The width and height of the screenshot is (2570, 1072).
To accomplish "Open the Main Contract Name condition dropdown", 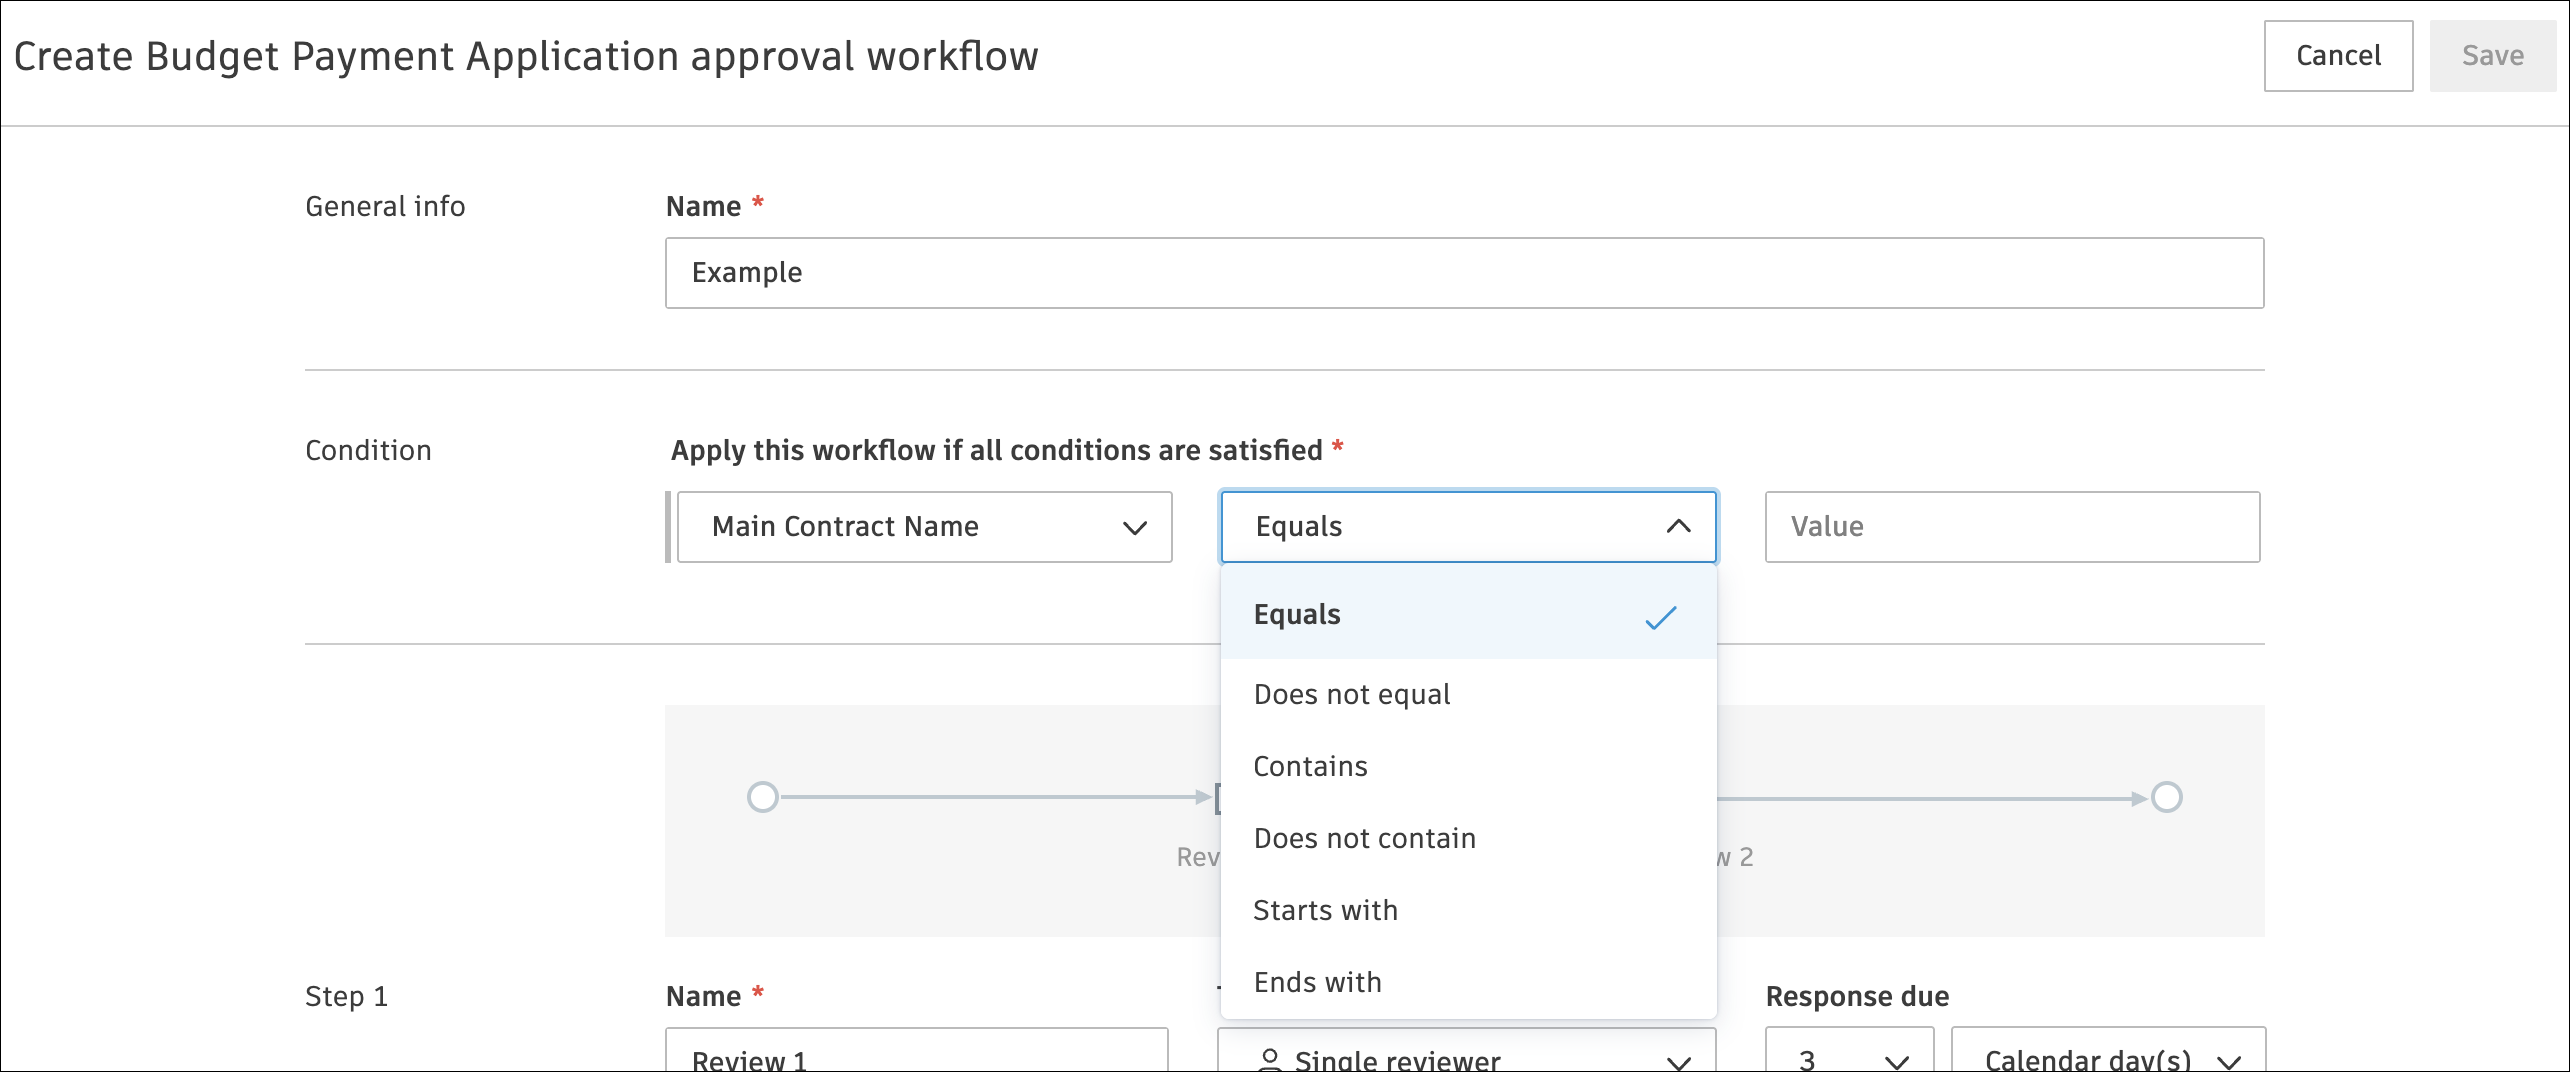I will coord(922,527).
